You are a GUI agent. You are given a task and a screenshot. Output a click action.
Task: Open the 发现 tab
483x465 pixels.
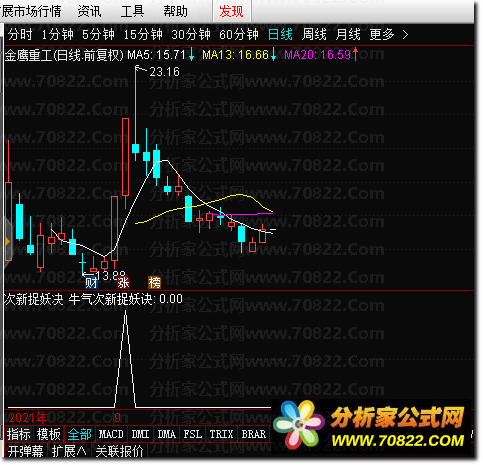(231, 11)
